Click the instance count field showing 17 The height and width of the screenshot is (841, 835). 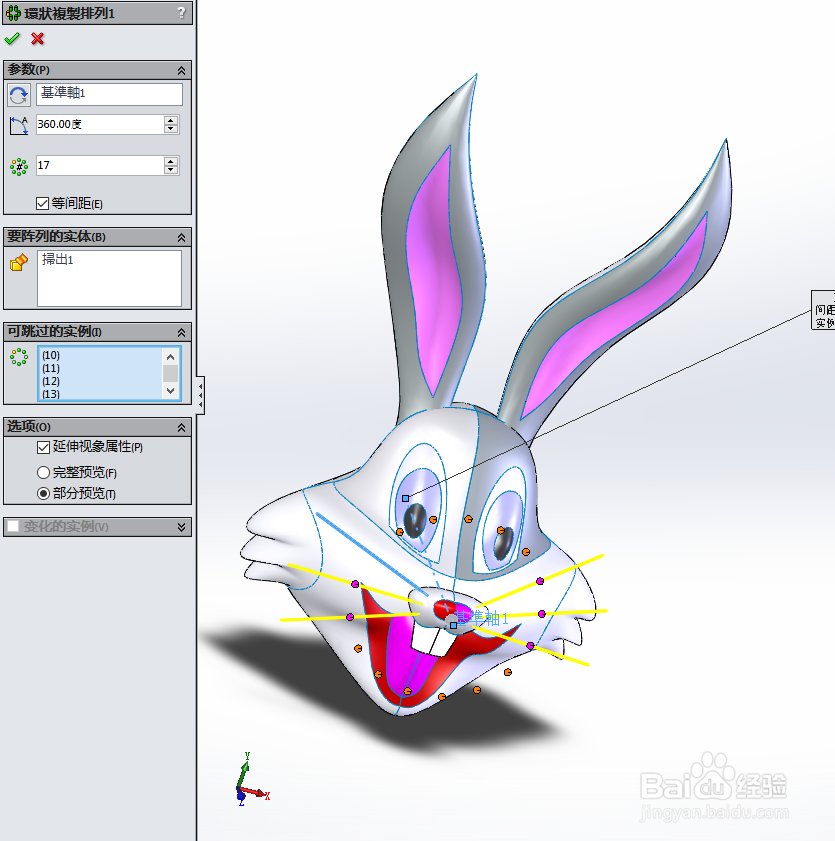coord(100,165)
